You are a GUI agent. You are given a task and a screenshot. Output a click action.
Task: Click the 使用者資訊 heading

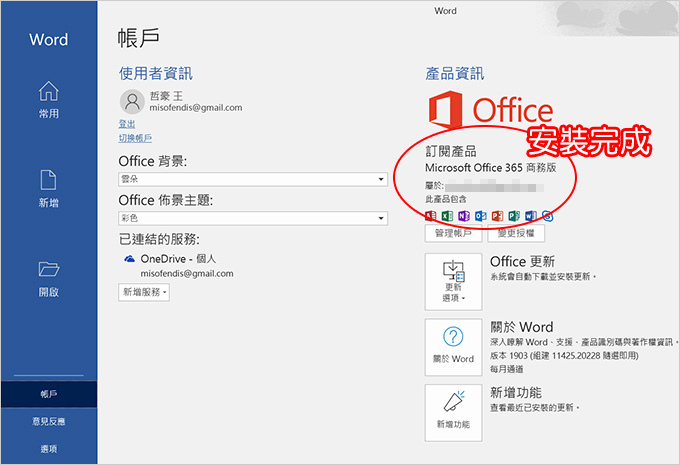pyautogui.click(x=156, y=73)
